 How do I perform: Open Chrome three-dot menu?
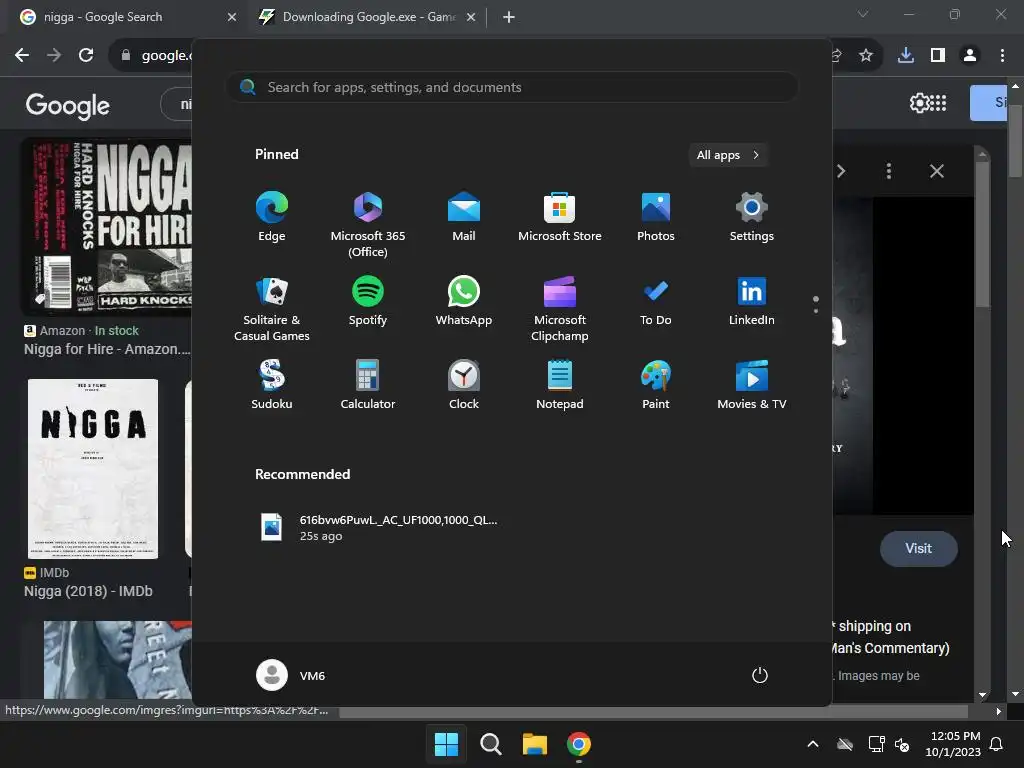tap(1002, 56)
